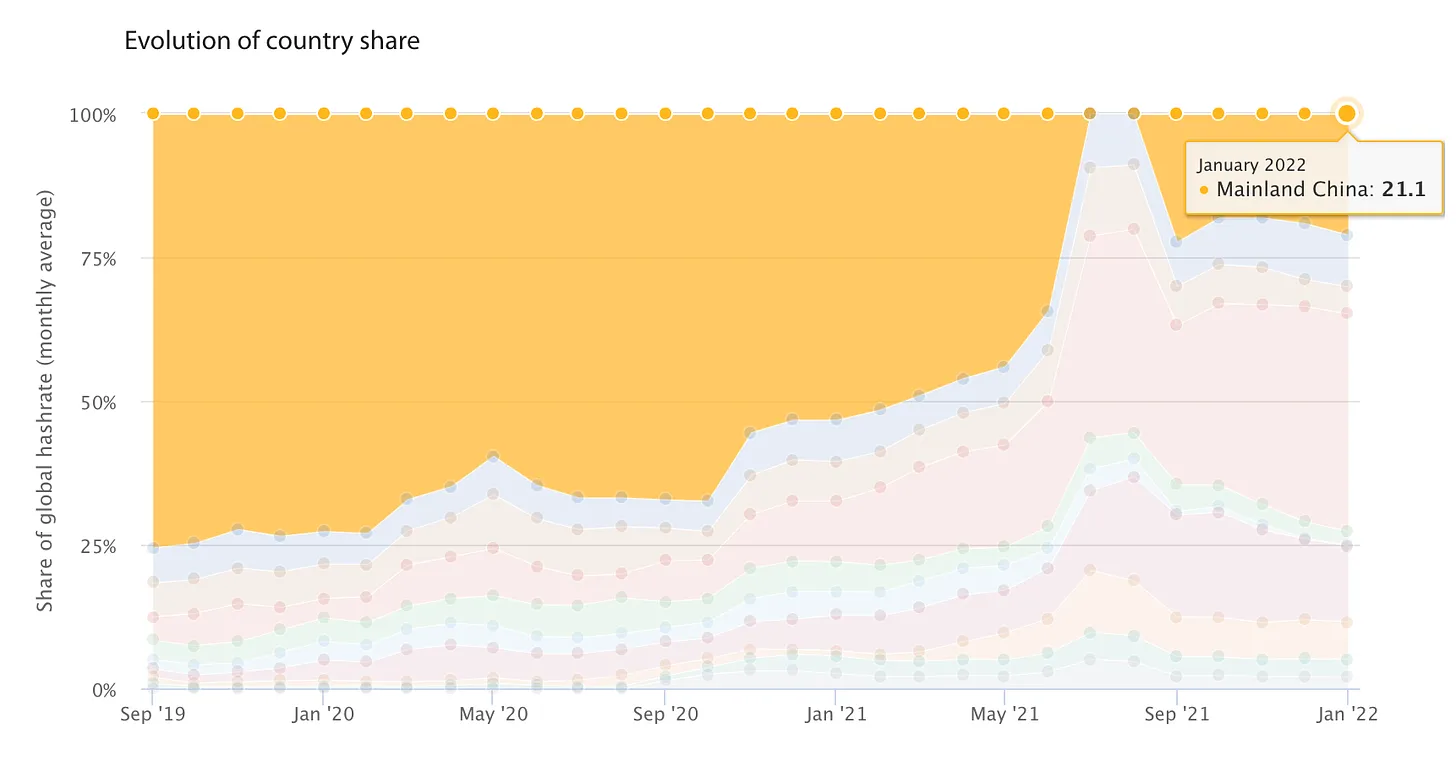Screen dimensions: 1456x778
Task: Click the Jan '22 x-axis label
Action: [x=1347, y=714]
